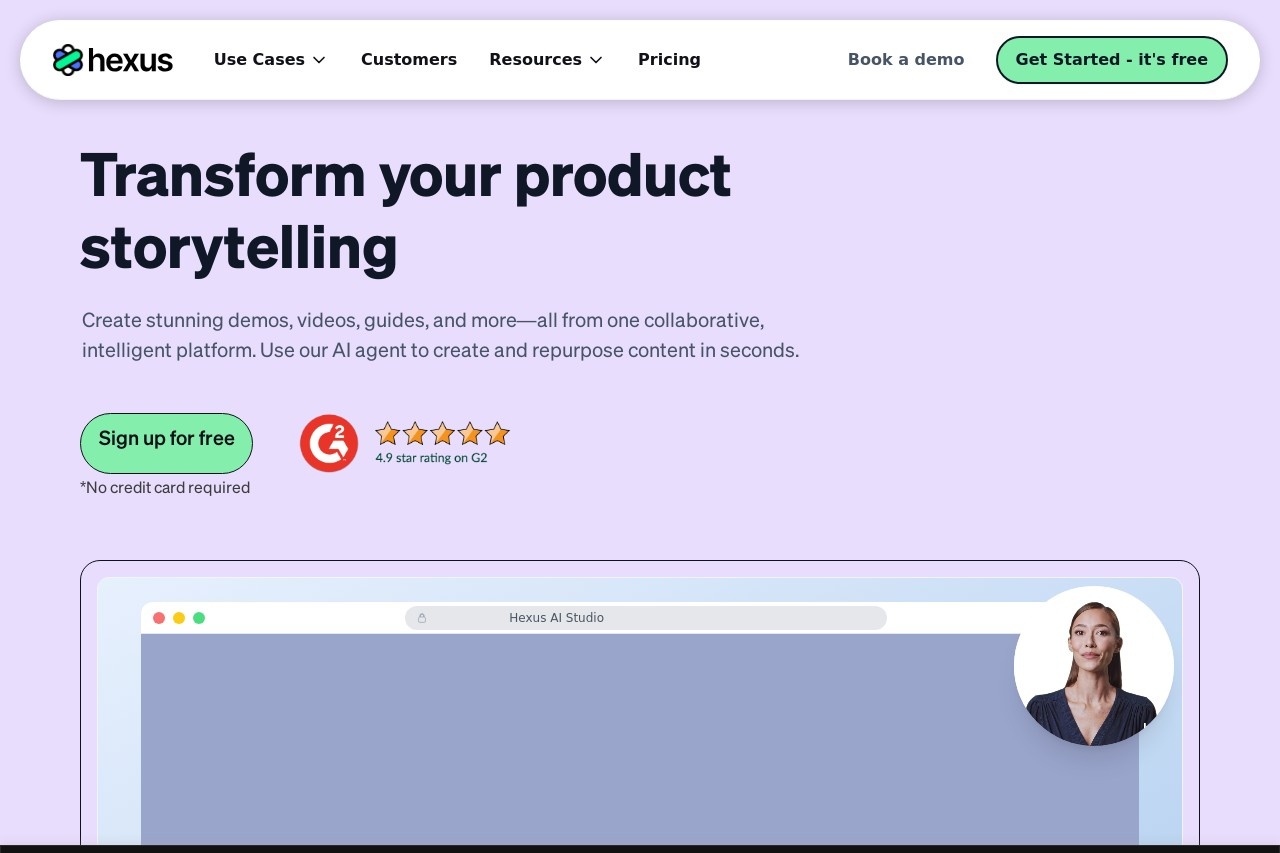Click the Hexus logo icon

[67, 60]
